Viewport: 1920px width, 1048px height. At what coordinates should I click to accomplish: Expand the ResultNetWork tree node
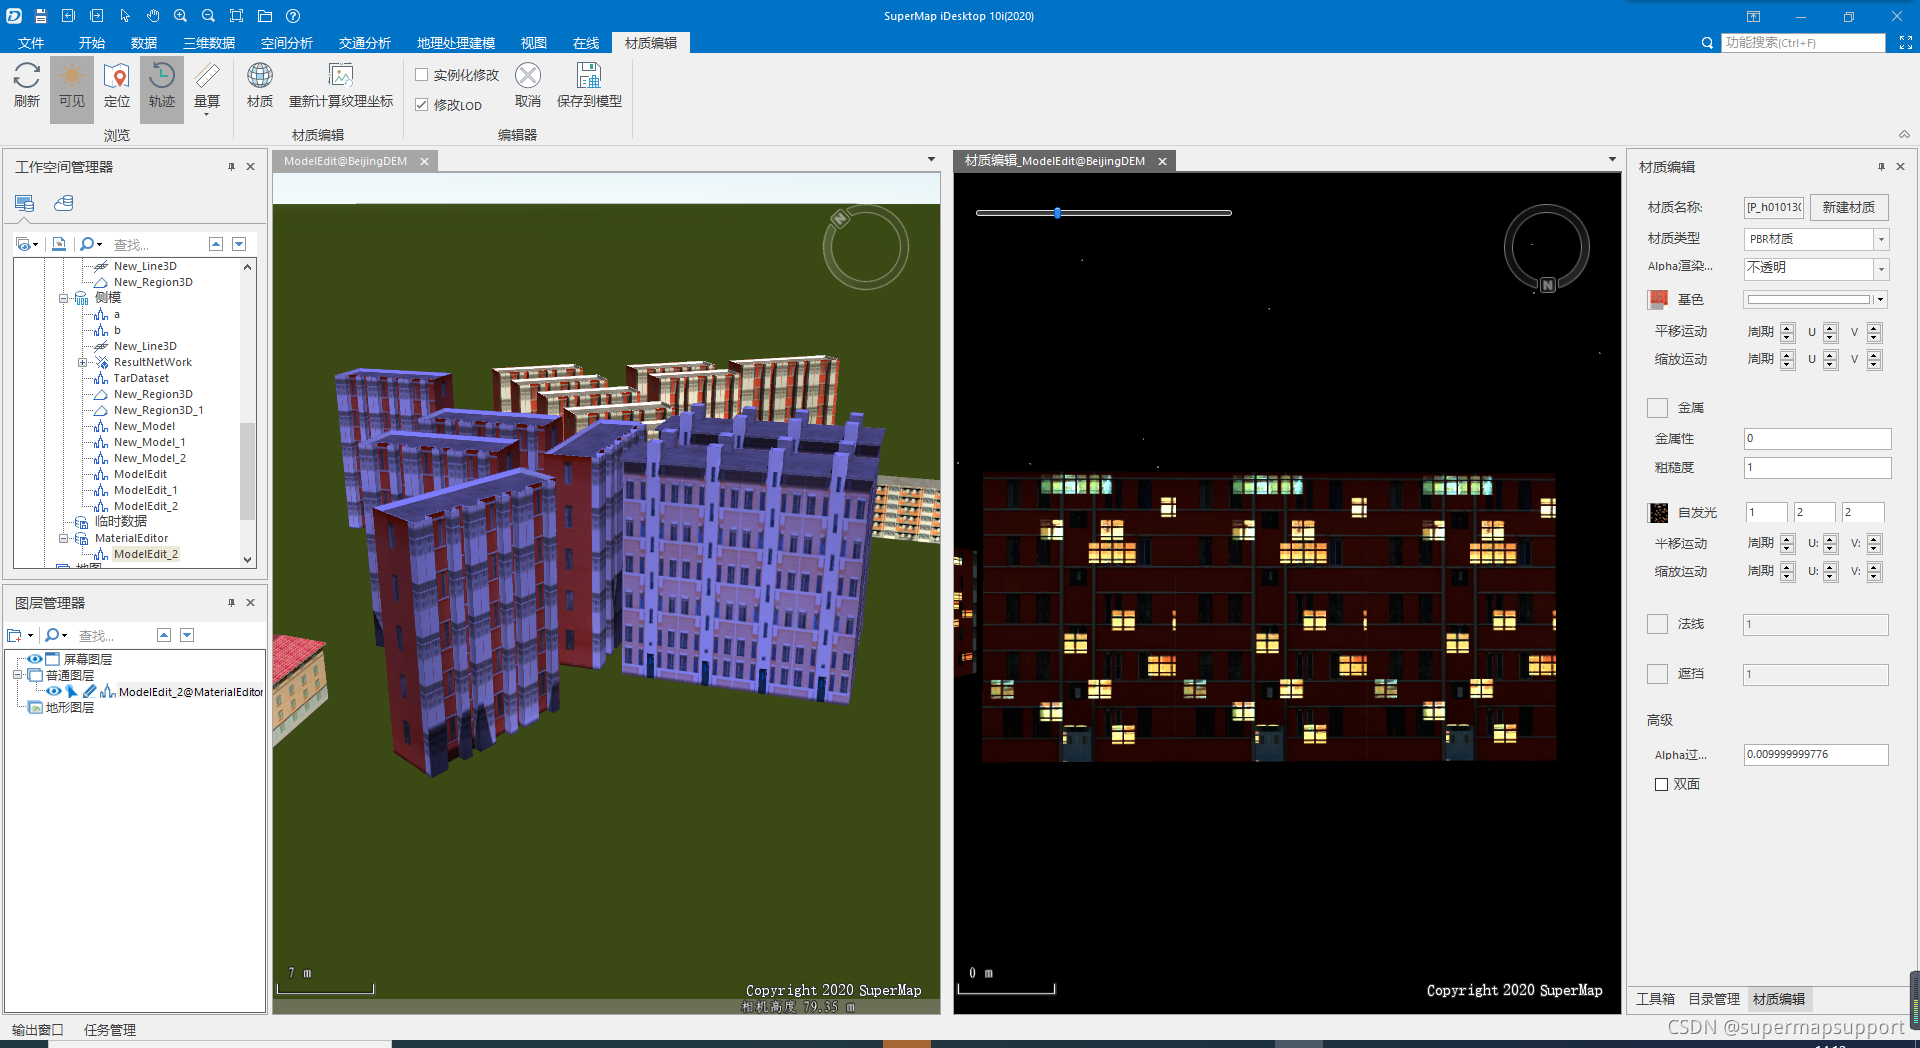pyautogui.click(x=83, y=362)
